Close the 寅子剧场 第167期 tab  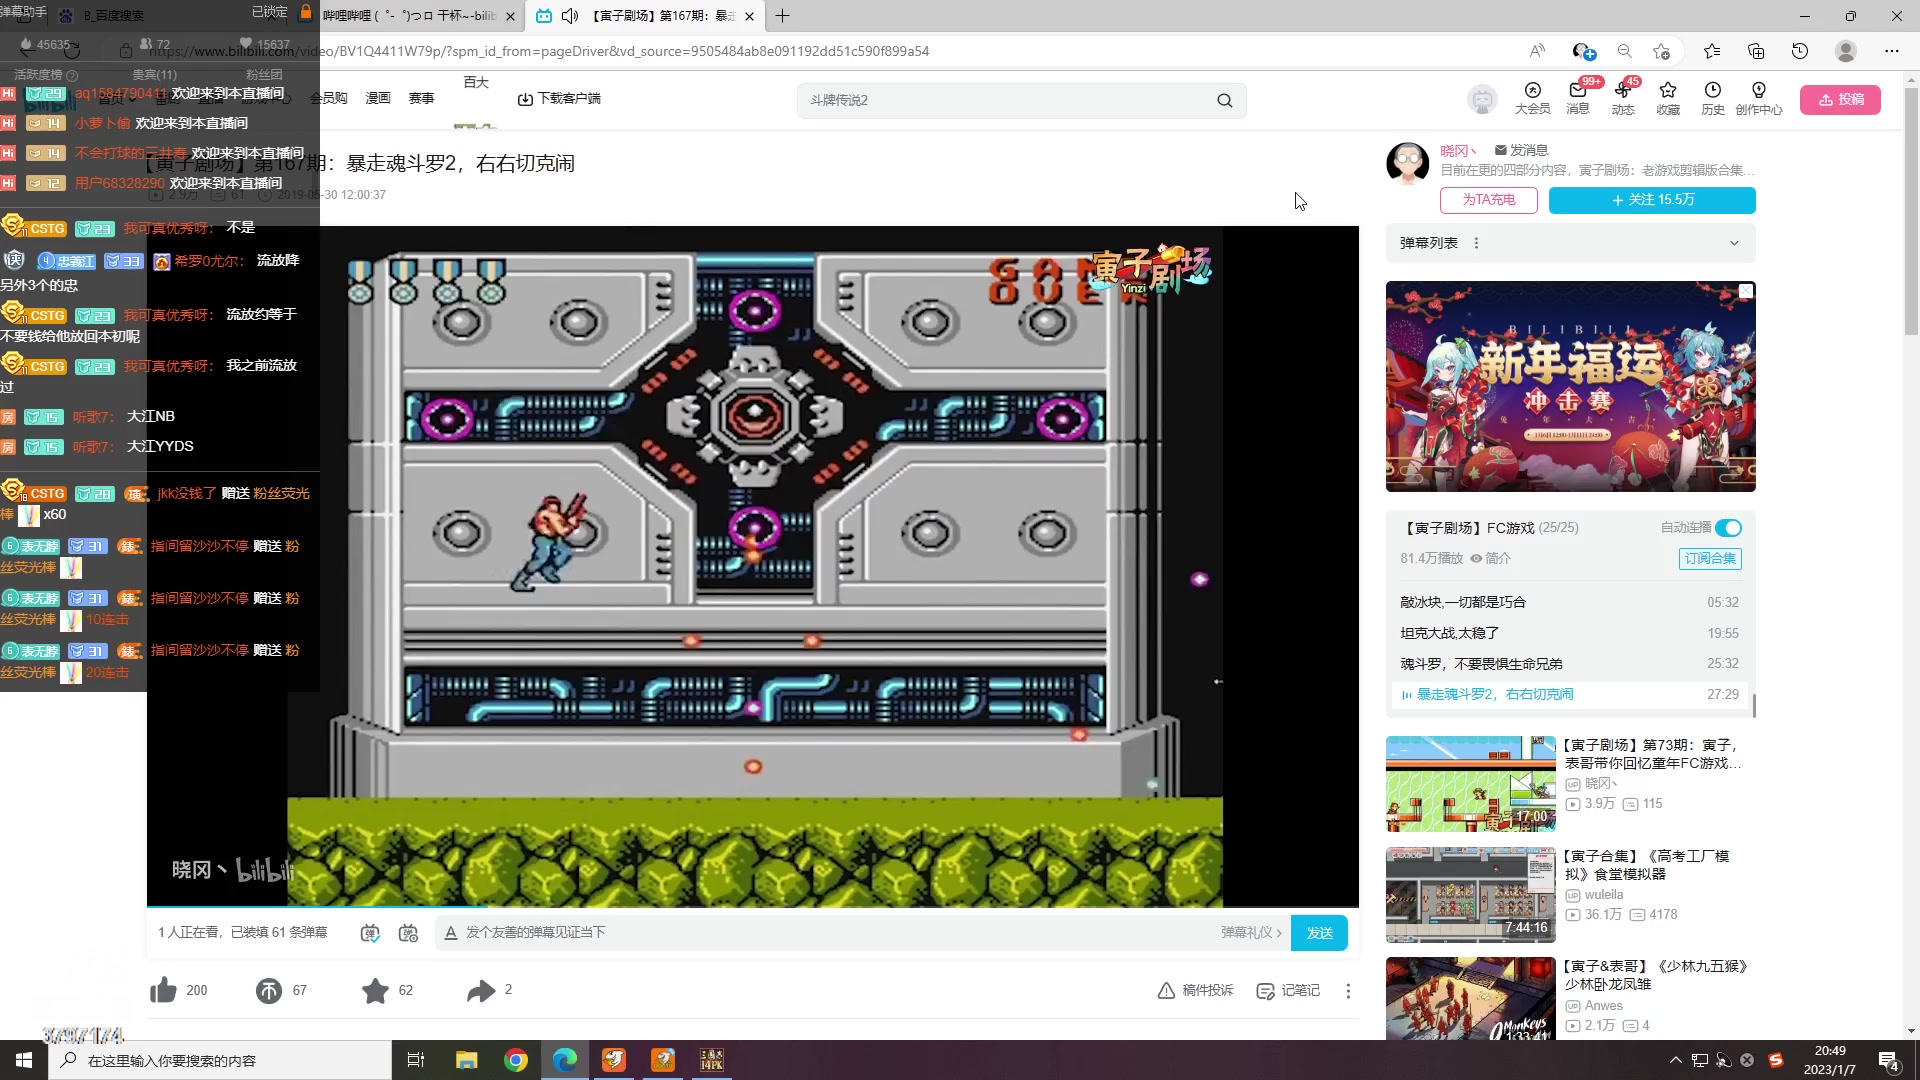pyautogui.click(x=749, y=16)
